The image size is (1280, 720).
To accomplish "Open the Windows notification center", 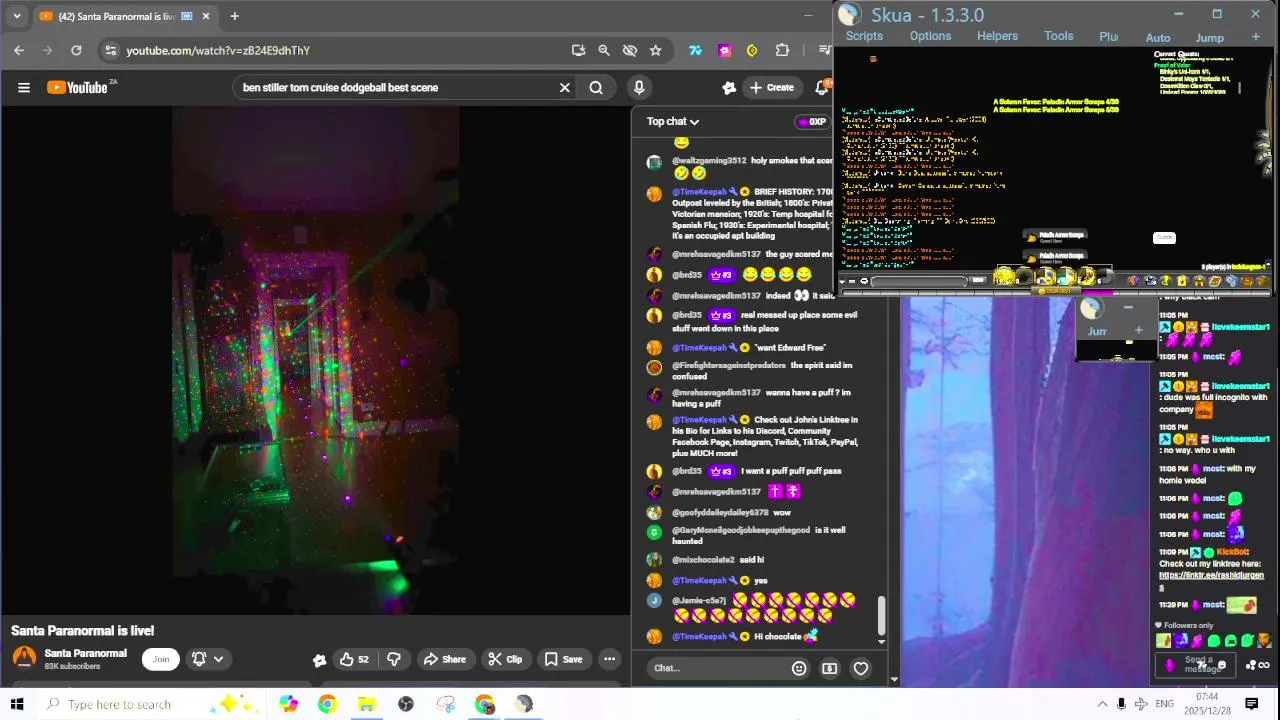I will tap(1251, 704).
